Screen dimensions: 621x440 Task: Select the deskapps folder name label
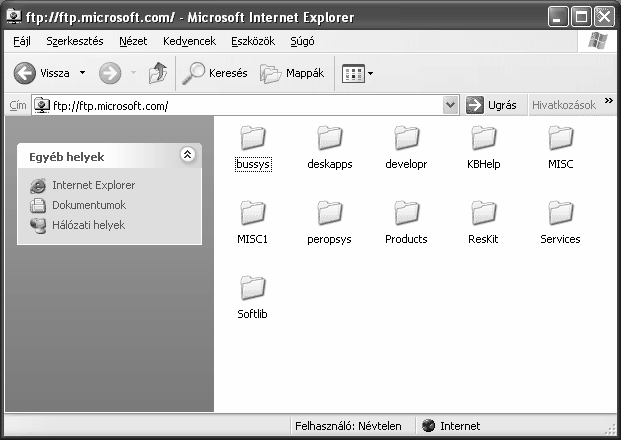pyautogui.click(x=330, y=164)
